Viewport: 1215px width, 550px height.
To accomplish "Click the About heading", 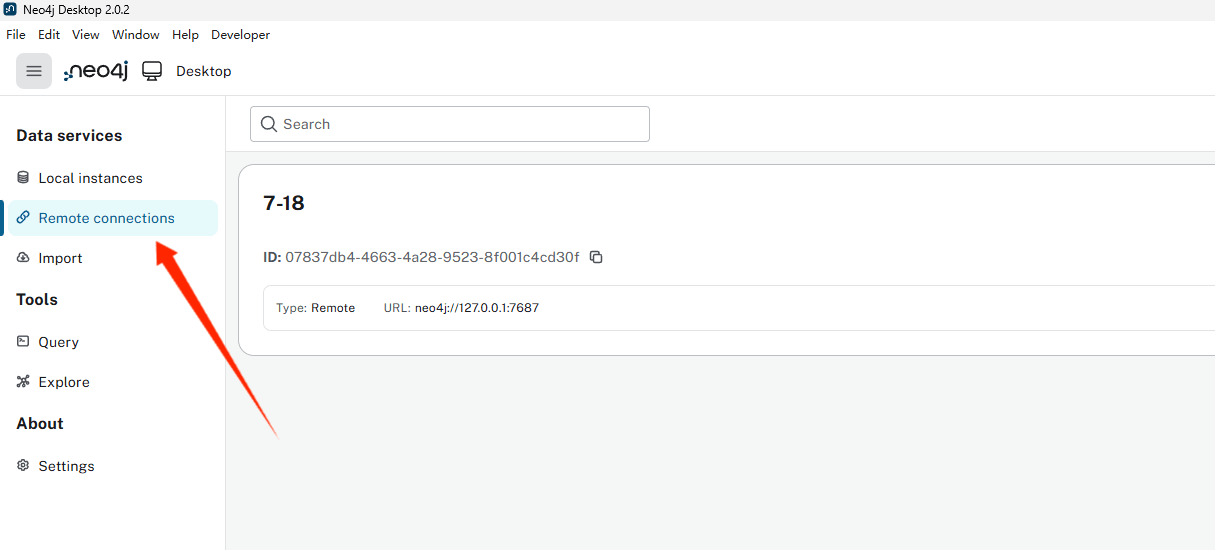I will pos(40,424).
